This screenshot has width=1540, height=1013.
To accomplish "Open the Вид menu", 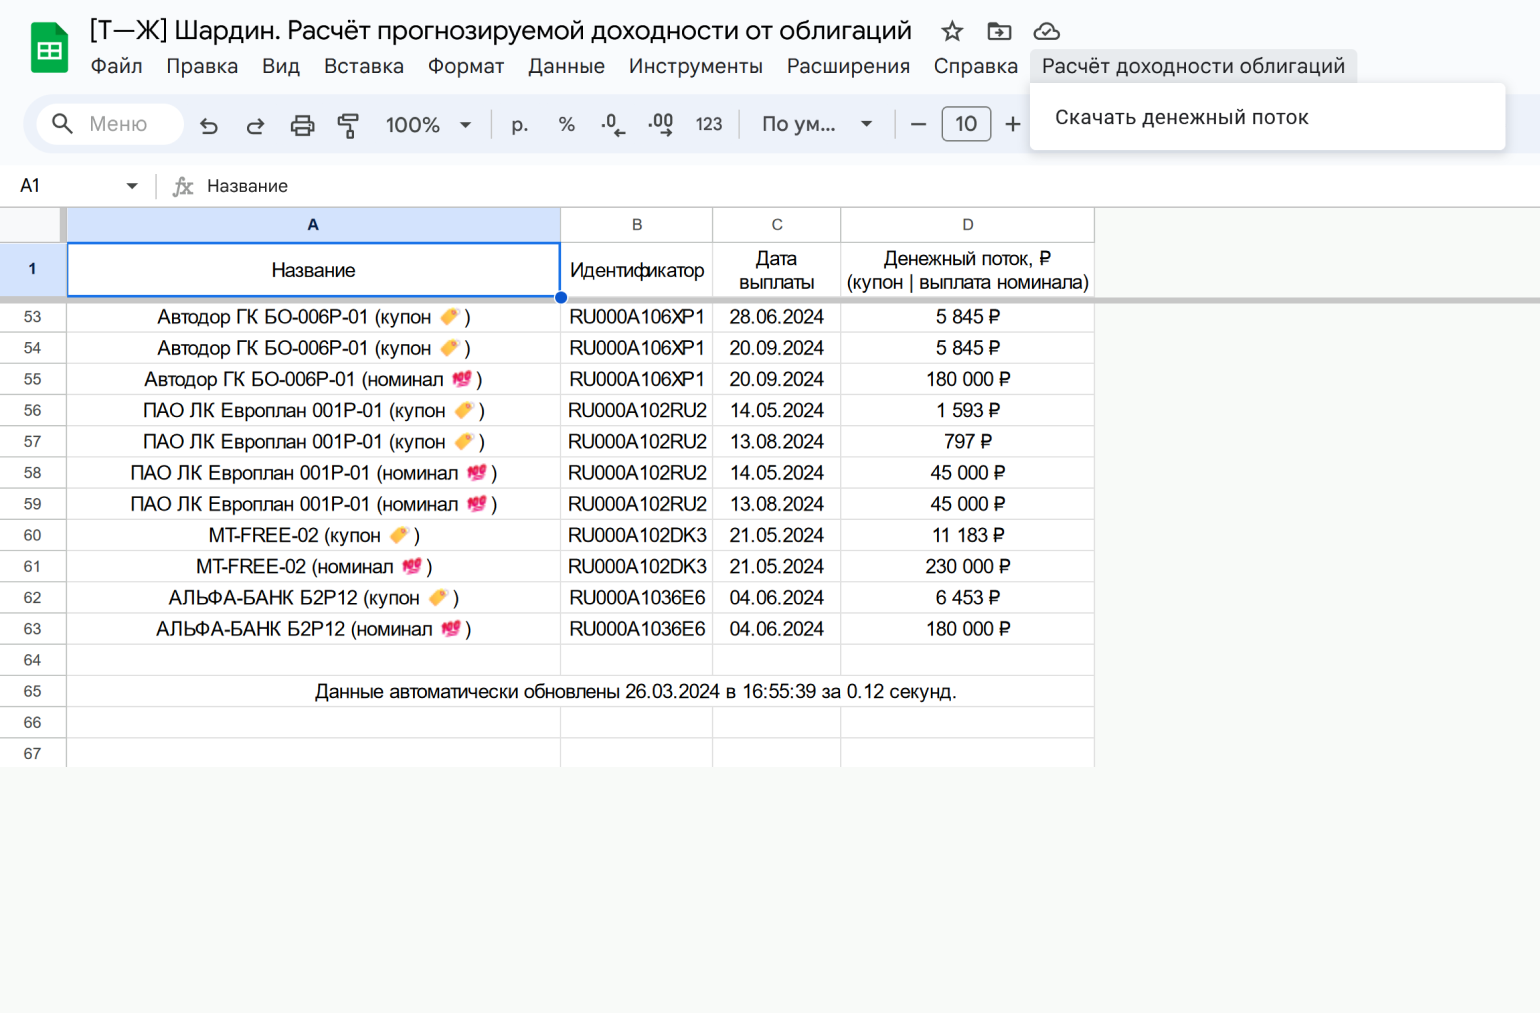I will point(281,66).
